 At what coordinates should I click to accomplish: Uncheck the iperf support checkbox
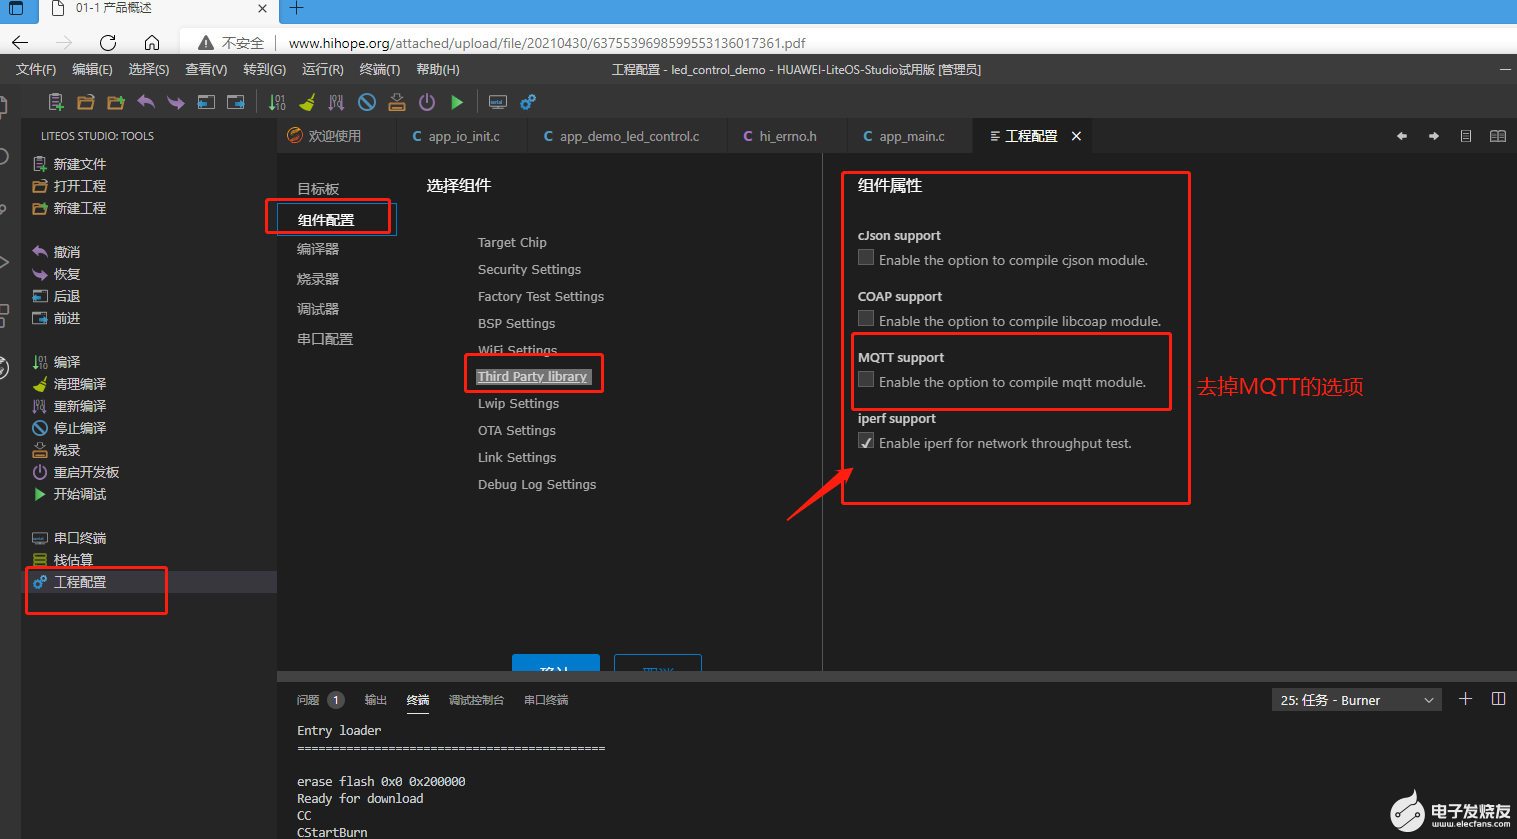[866, 441]
